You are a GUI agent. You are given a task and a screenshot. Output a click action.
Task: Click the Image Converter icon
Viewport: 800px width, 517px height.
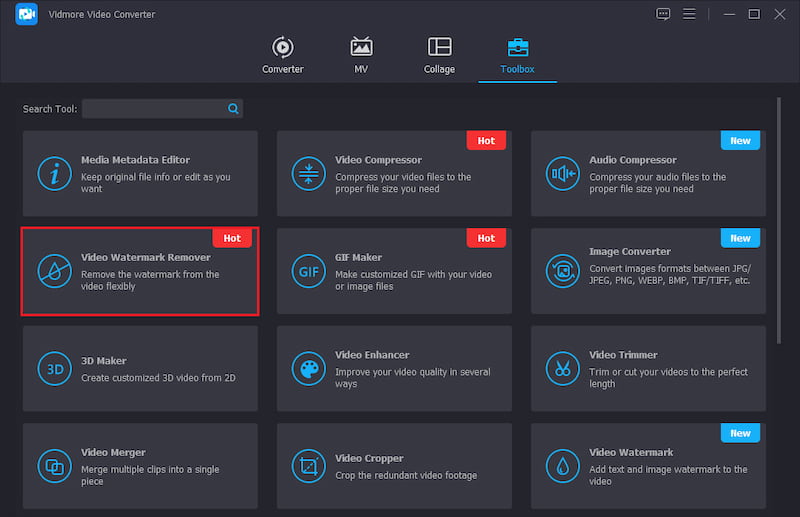[563, 271]
